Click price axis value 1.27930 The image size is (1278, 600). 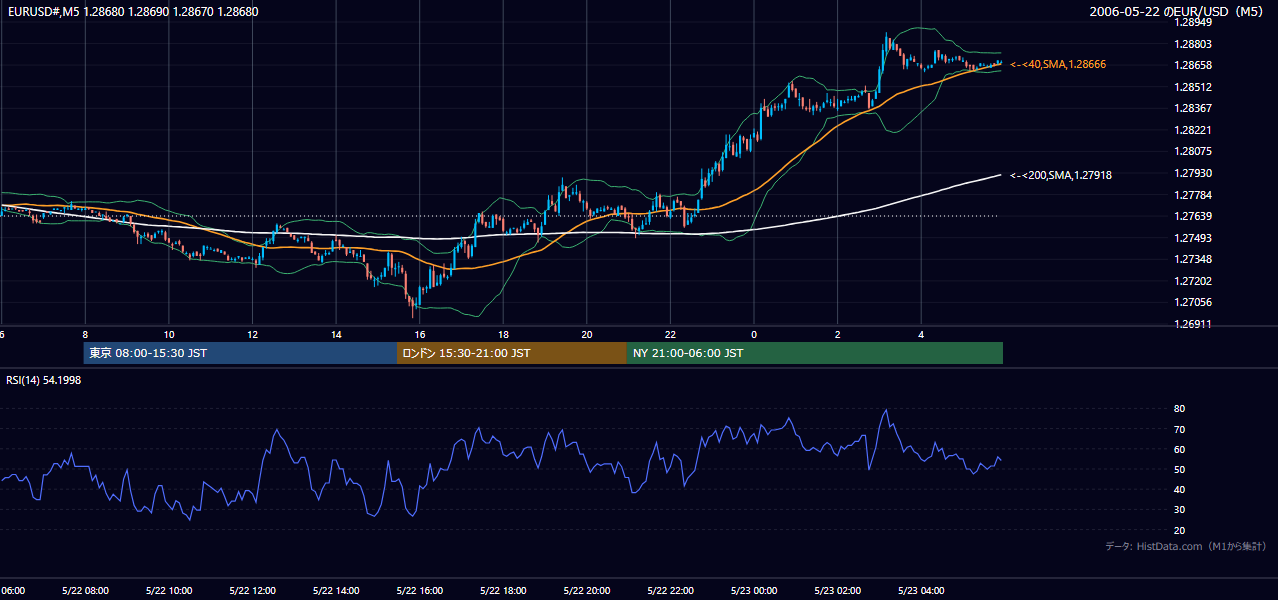(x=1192, y=173)
